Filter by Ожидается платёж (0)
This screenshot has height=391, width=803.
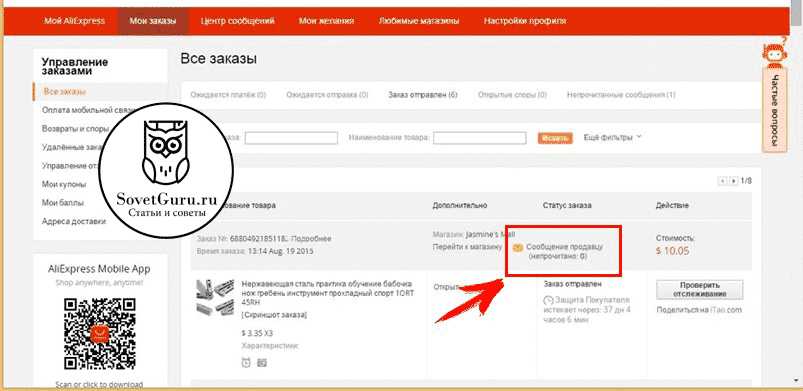(x=228, y=95)
